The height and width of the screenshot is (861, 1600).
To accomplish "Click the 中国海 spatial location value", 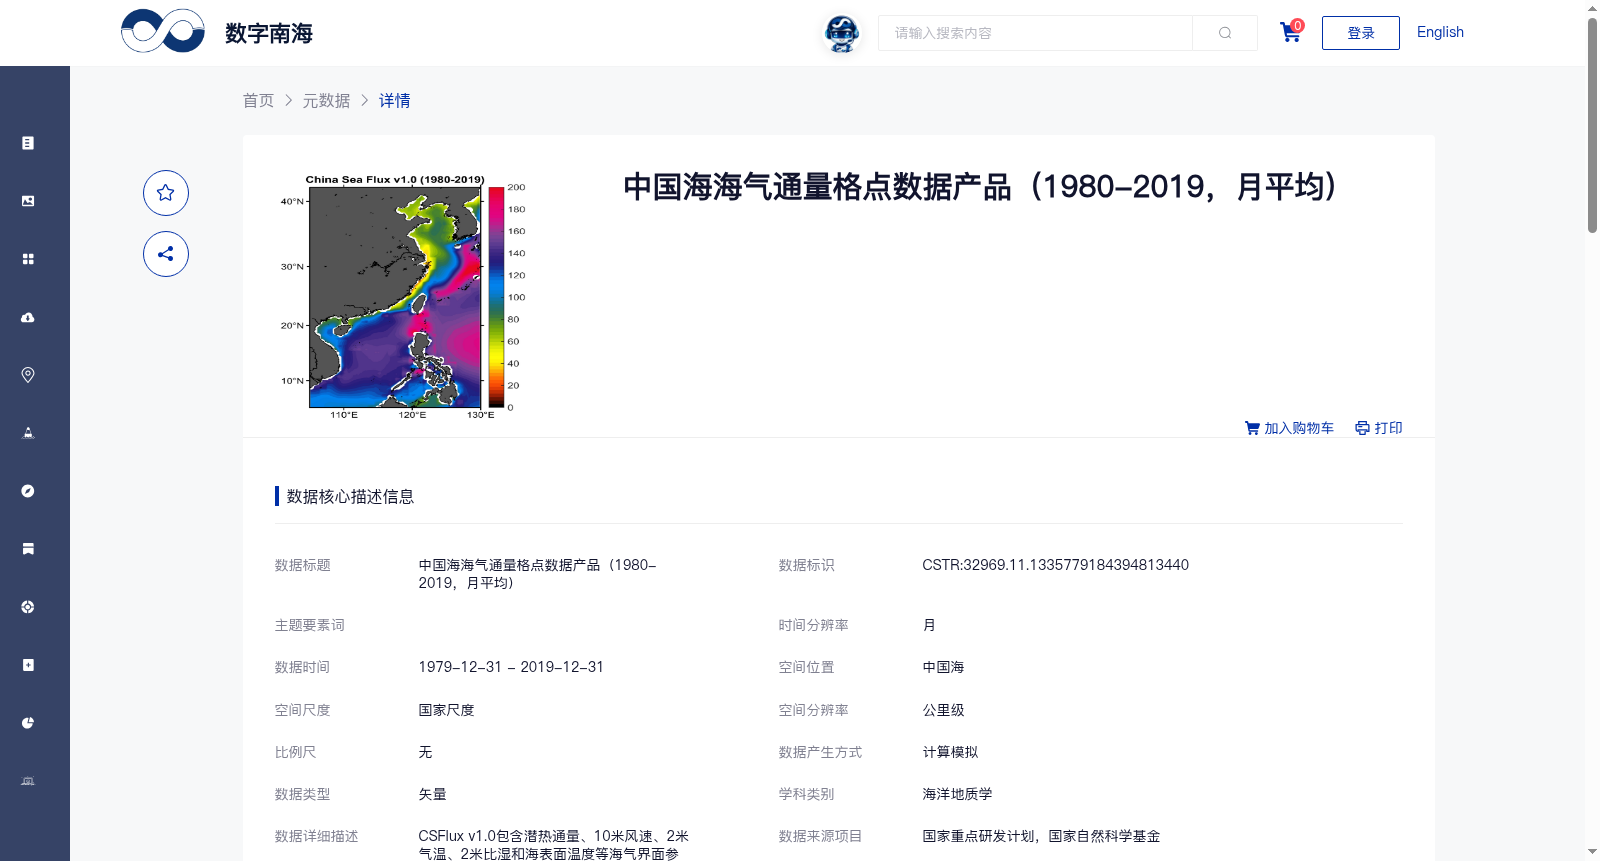I will 943,667.
